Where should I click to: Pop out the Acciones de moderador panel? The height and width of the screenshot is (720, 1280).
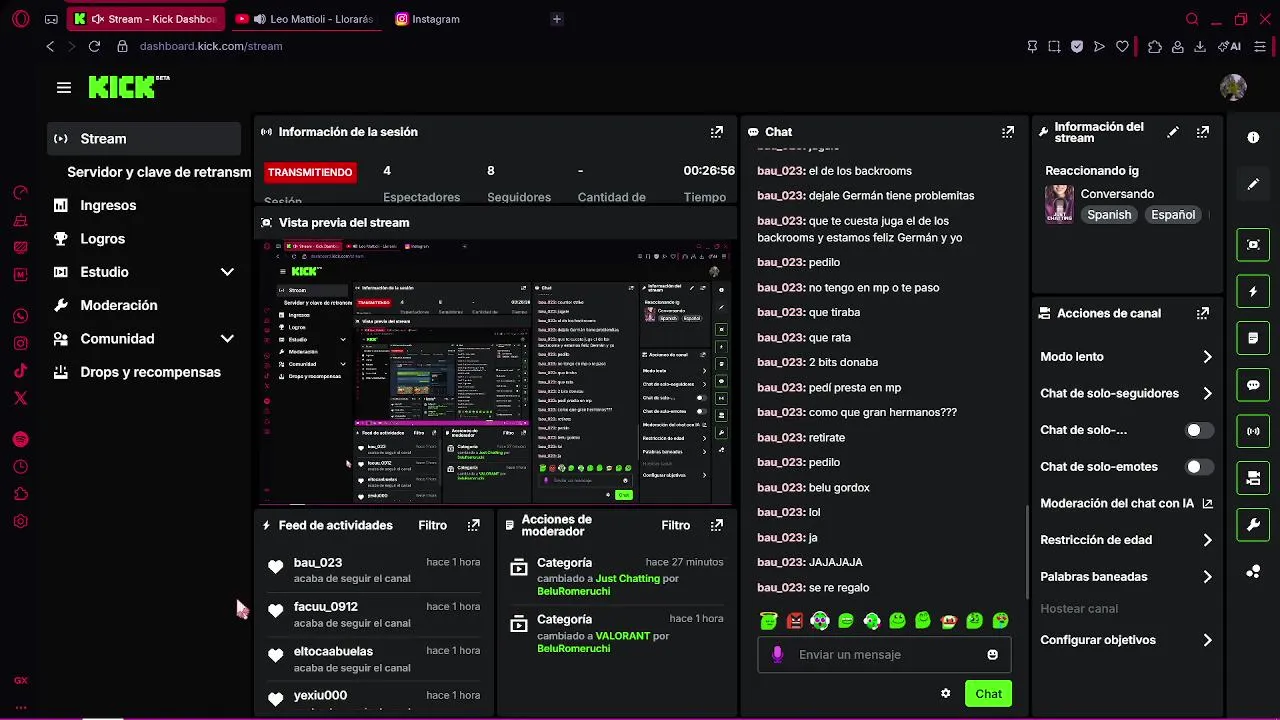[716, 525]
